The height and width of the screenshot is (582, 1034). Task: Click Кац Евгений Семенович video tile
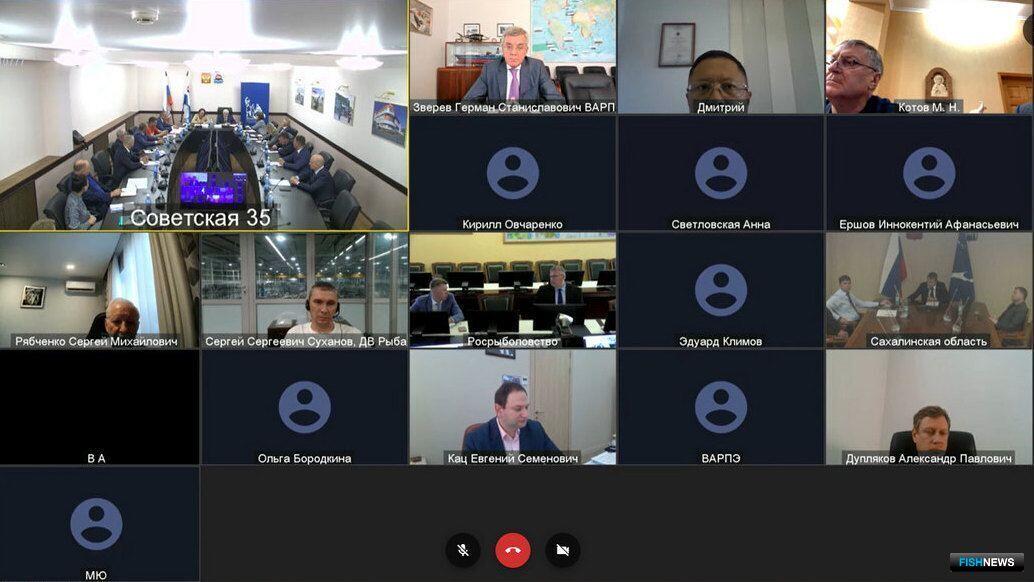[512, 407]
